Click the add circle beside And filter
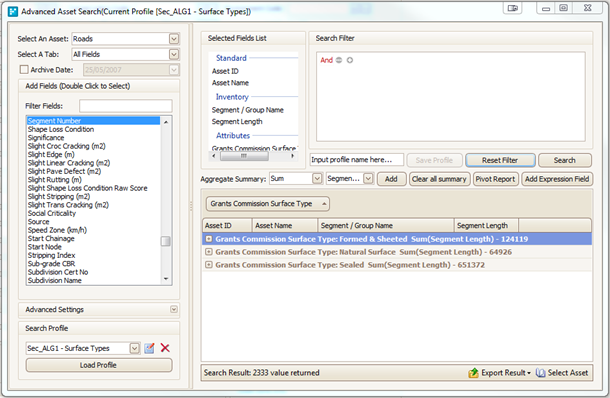 pos(350,60)
